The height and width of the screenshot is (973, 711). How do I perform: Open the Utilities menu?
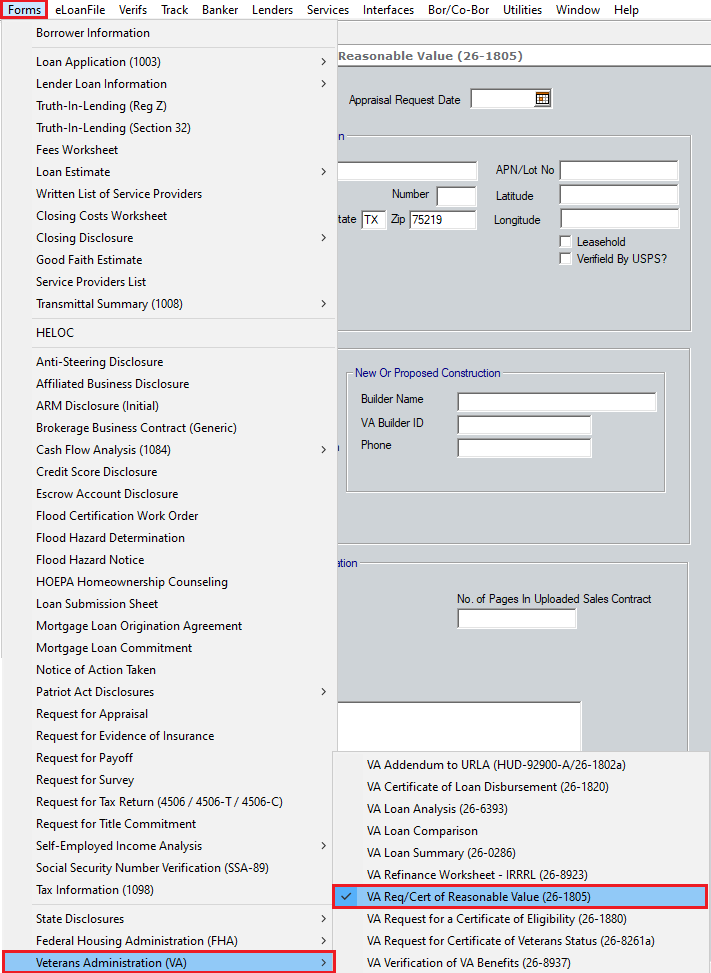pos(522,10)
